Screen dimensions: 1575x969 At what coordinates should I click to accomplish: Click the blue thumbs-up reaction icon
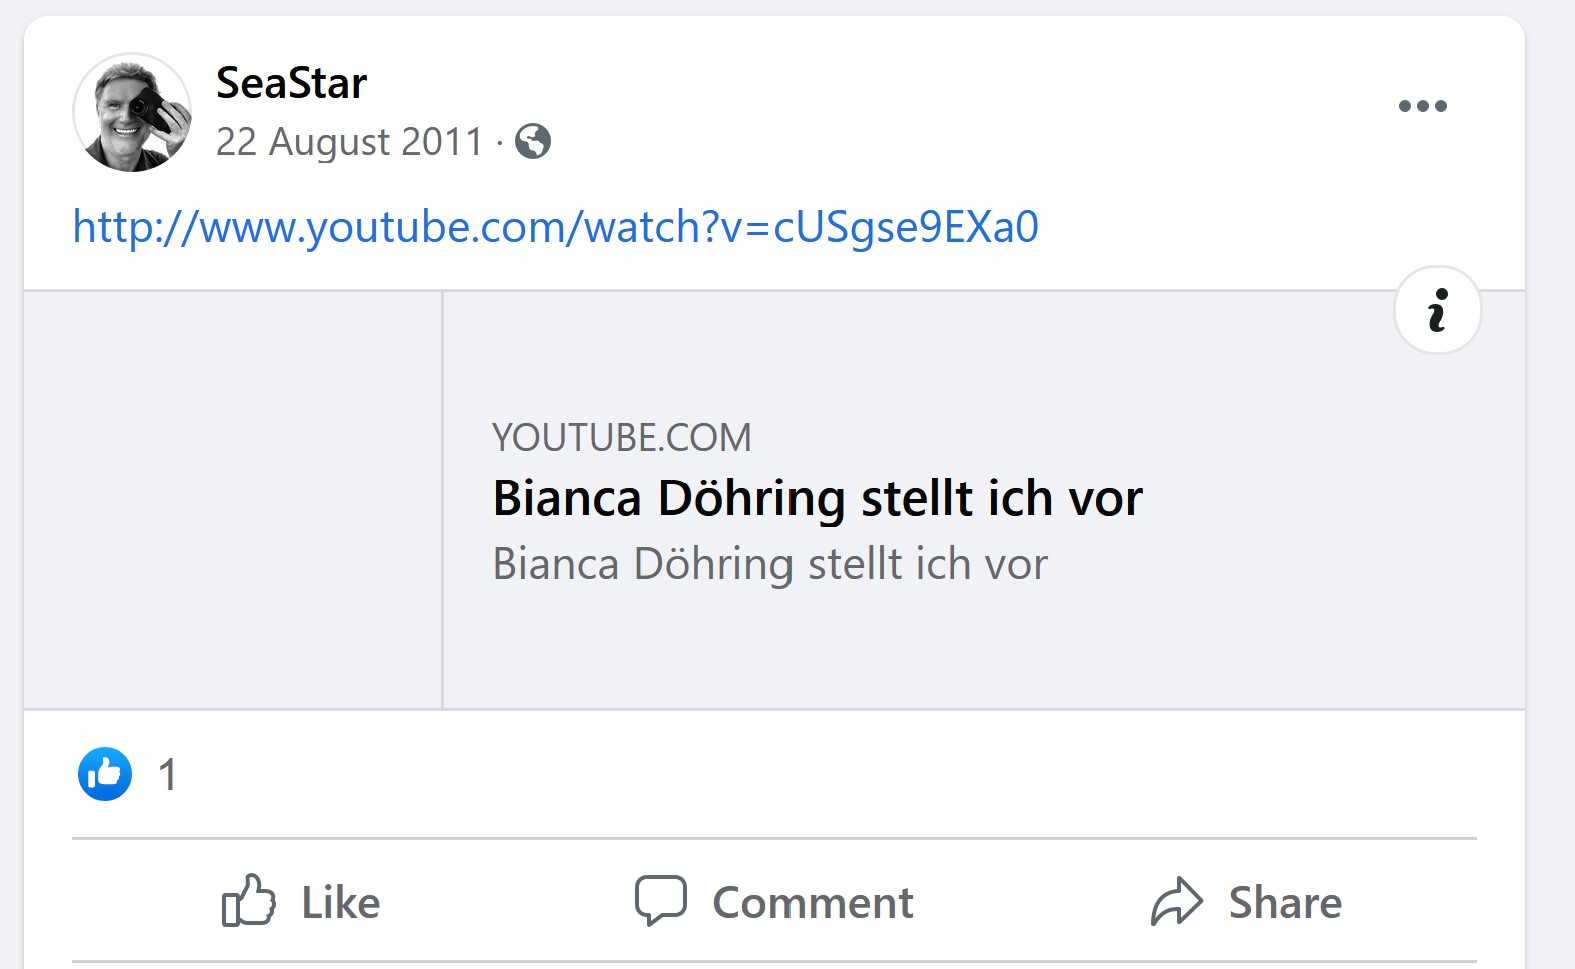tap(105, 774)
